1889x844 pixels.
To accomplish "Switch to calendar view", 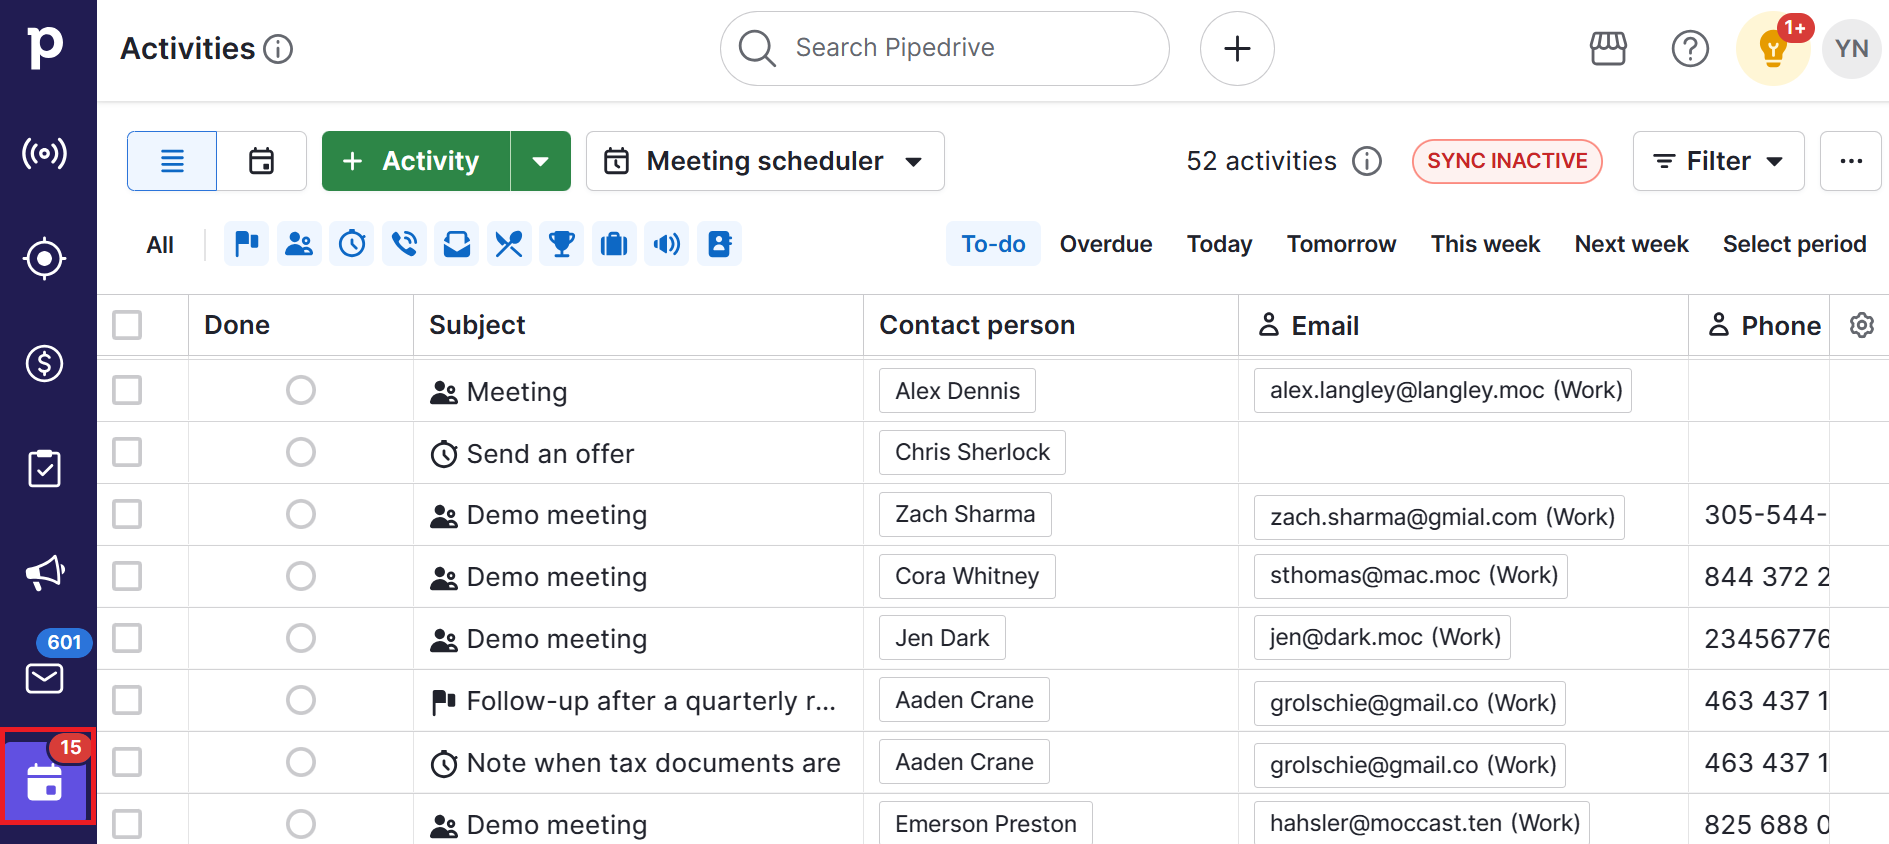I will point(262,161).
